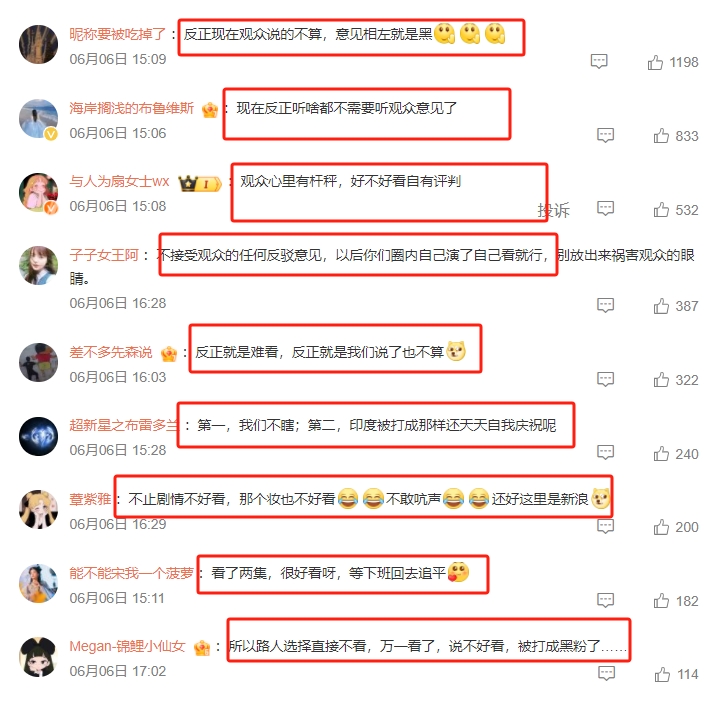Click thumbs-up on the 114-likes comment
Screen dimensions: 722x710
click(x=662, y=675)
